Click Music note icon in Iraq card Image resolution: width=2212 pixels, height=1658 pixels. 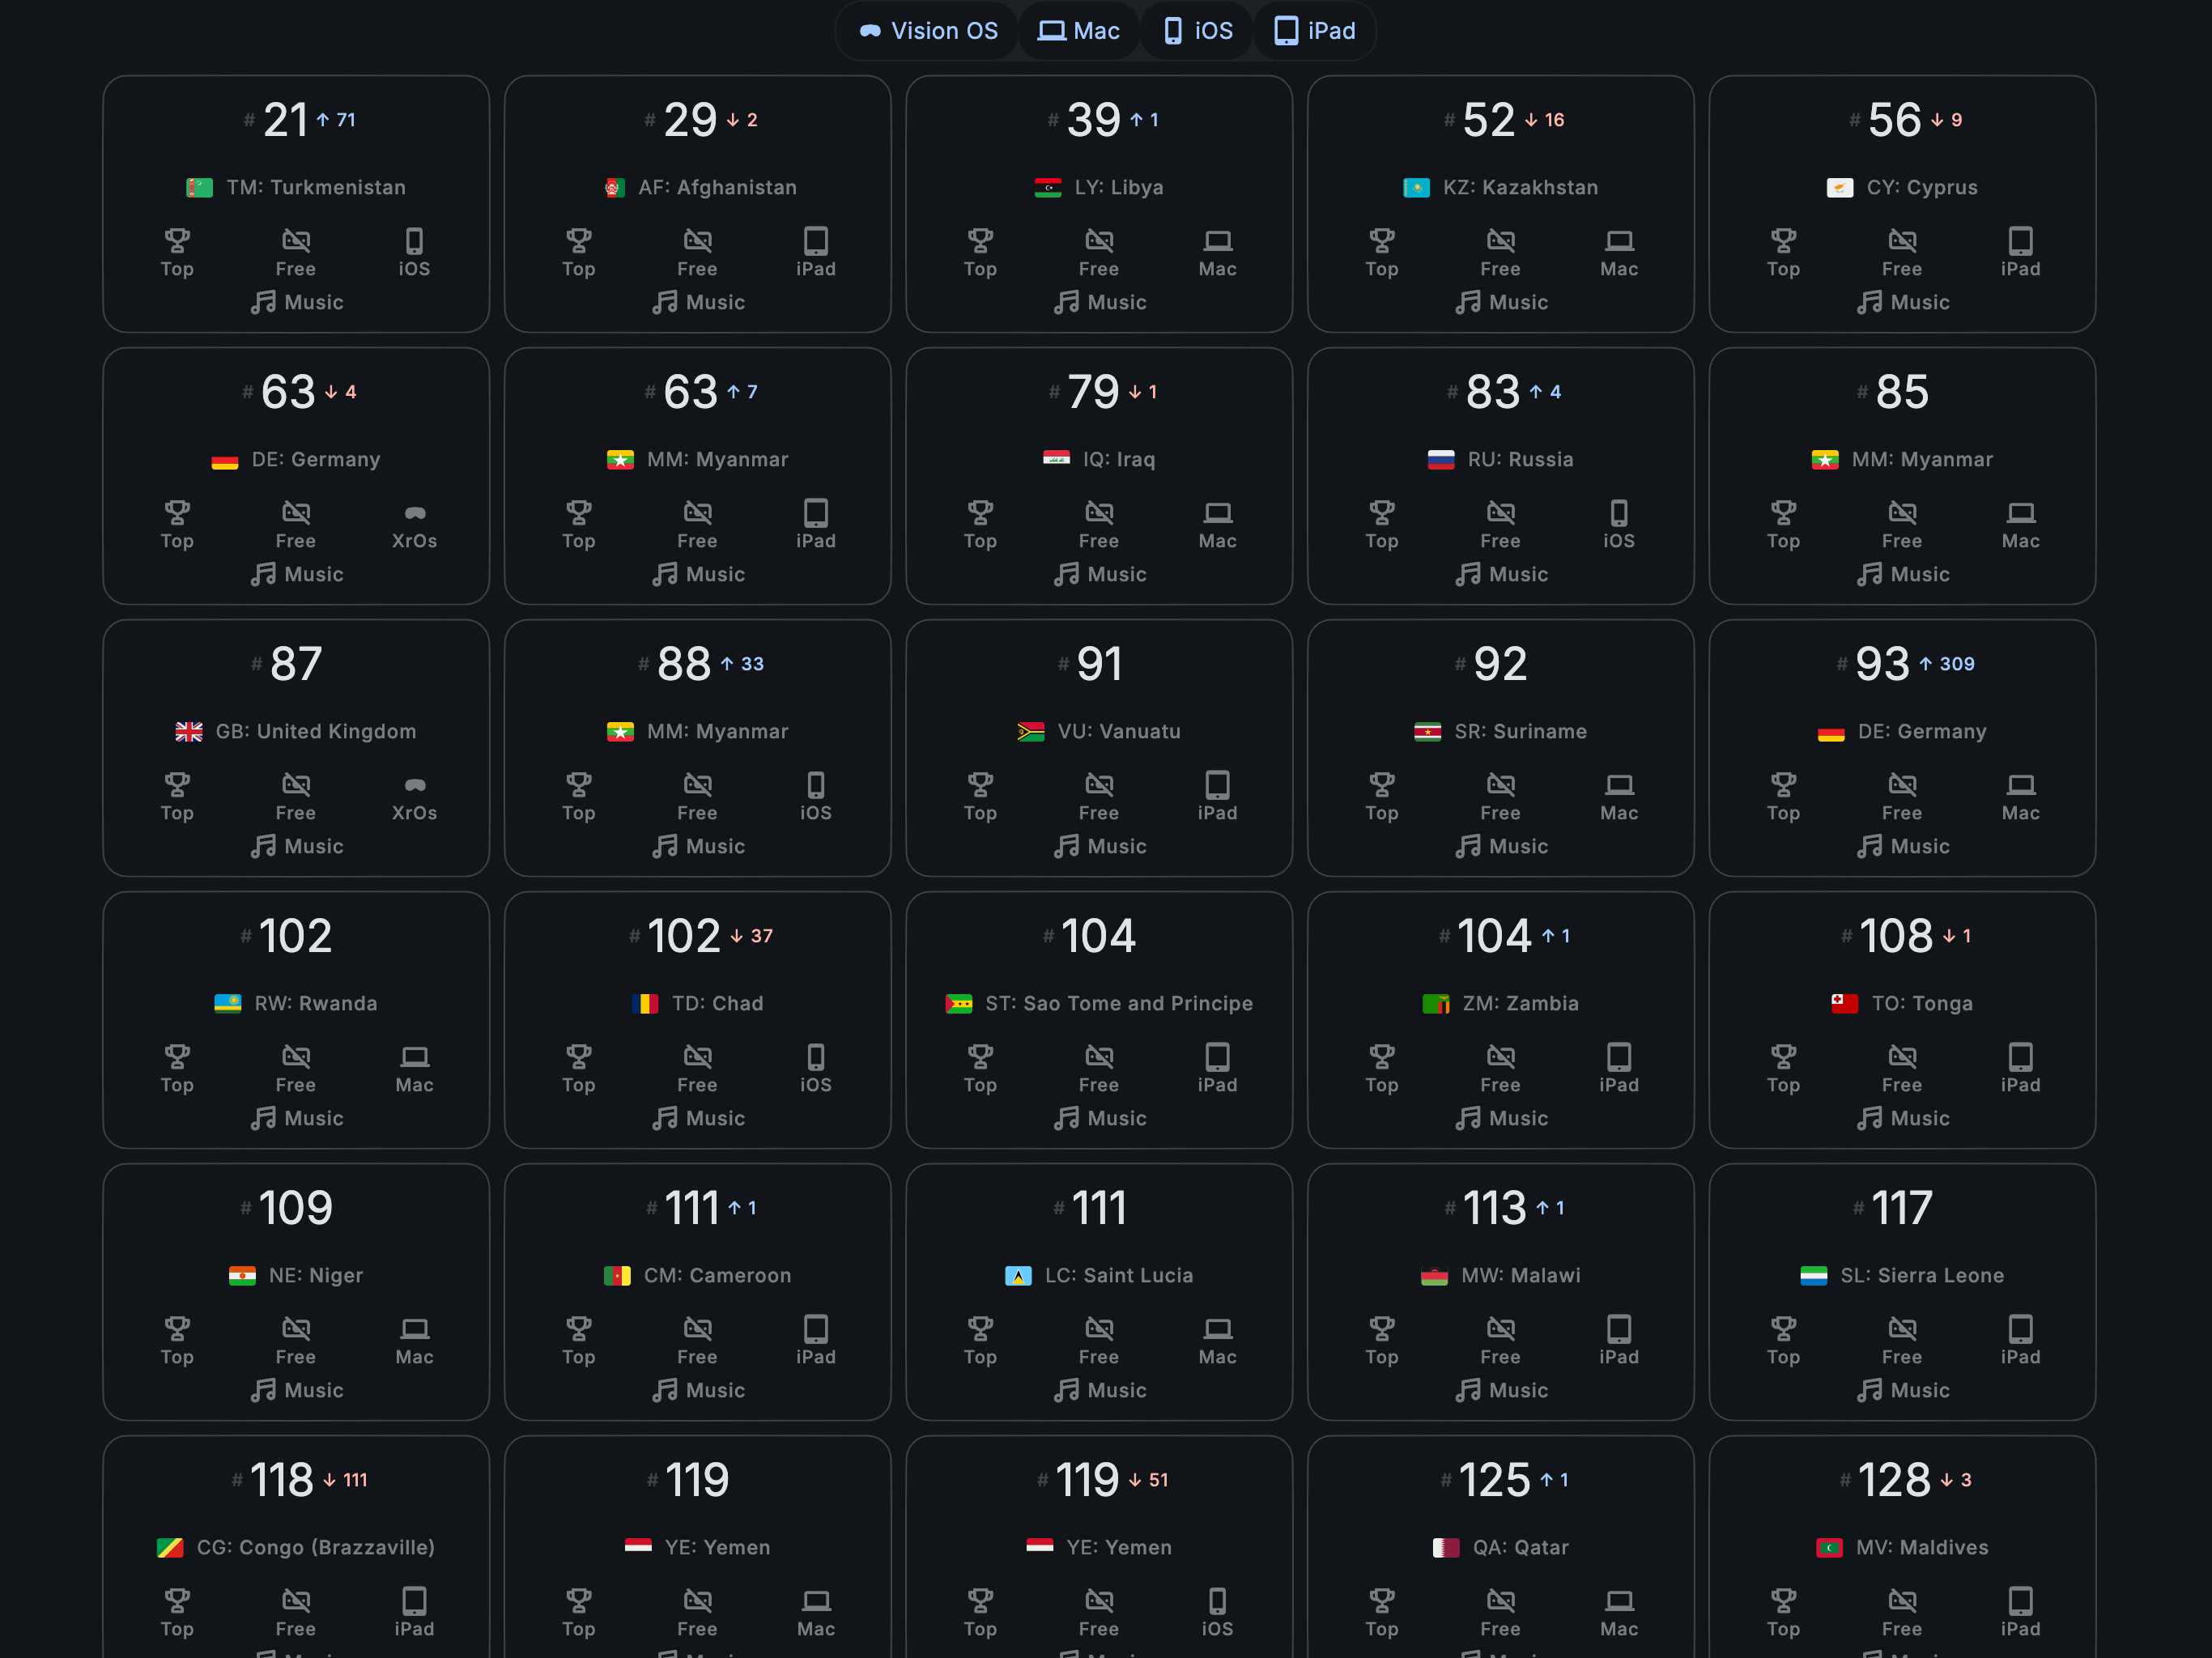pos(1066,574)
